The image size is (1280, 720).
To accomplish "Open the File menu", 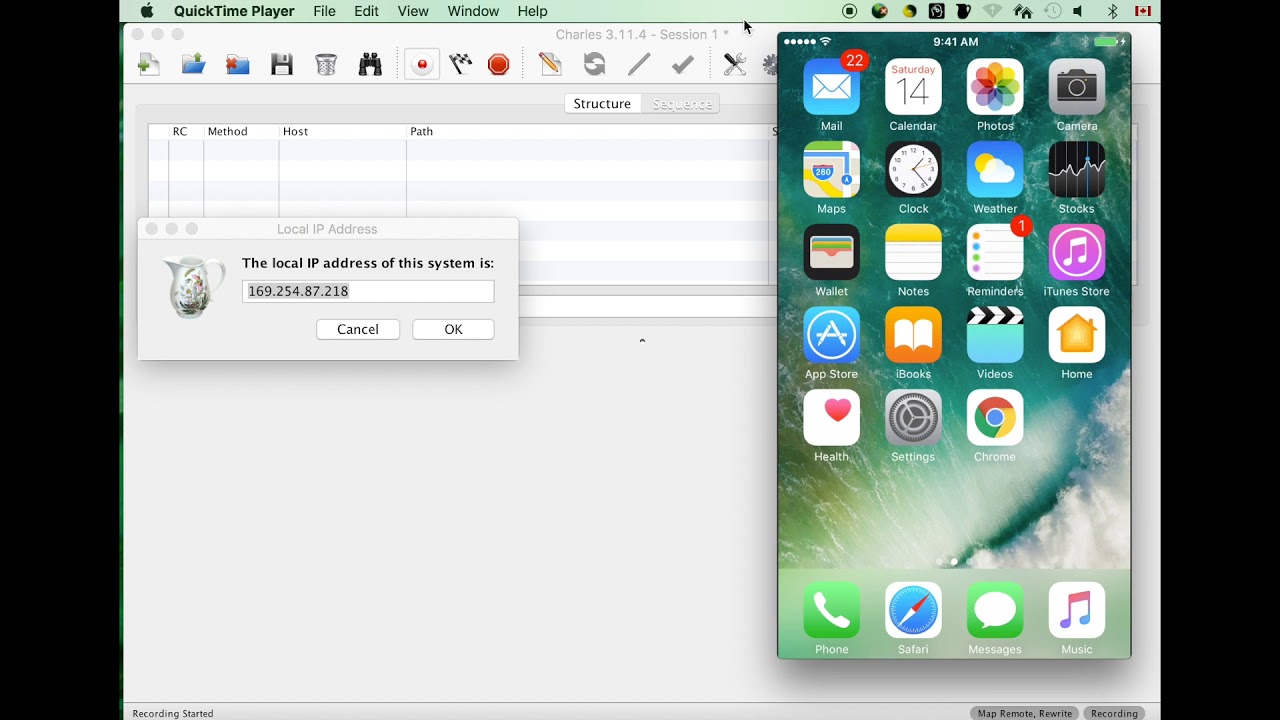I will 324,11.
